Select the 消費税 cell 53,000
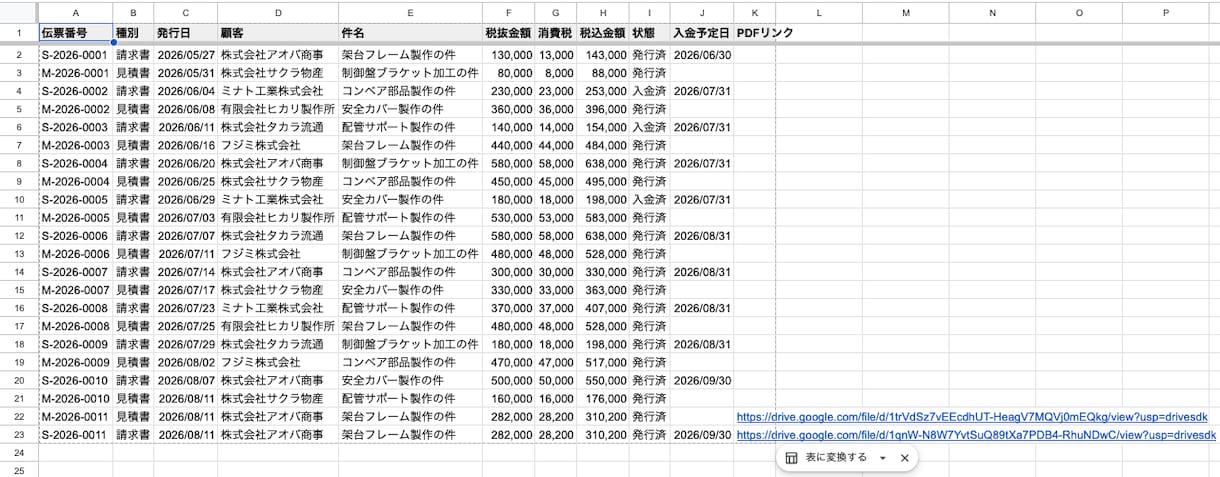Viewport: 1220px width, 477px height. point(555,217)
